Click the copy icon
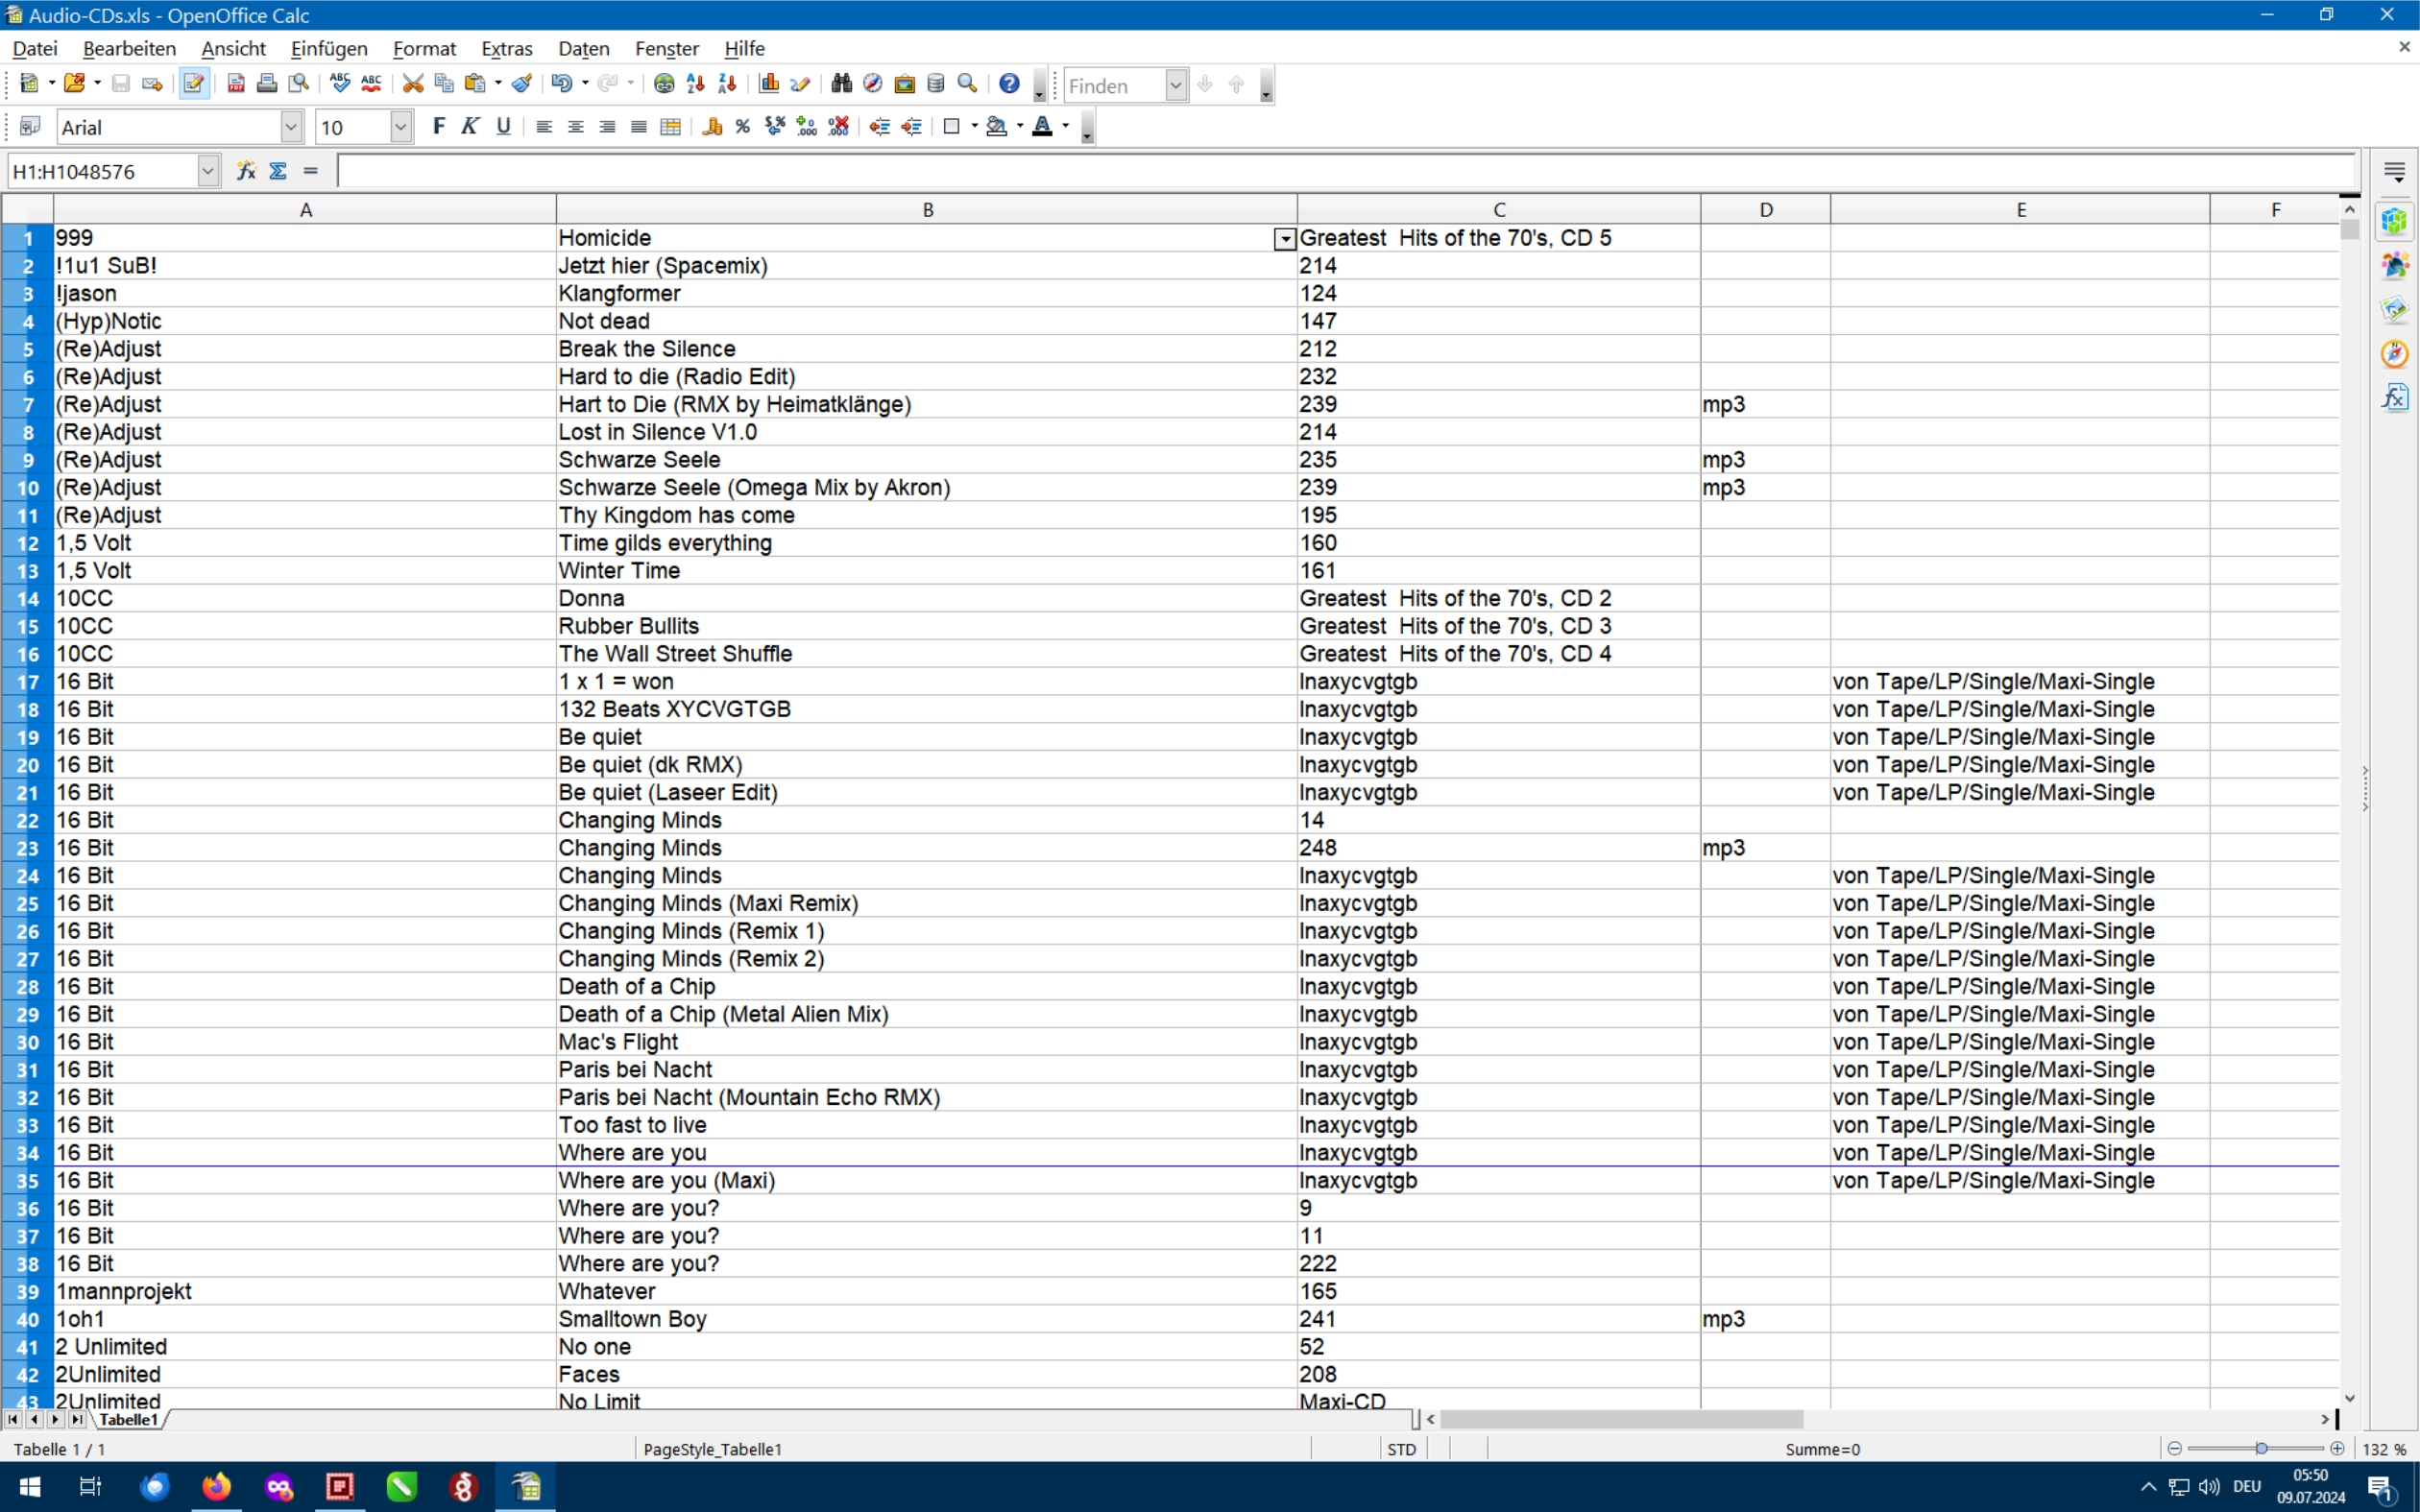Viewport: 2420px width, 1512px height. tap(444, 84)
